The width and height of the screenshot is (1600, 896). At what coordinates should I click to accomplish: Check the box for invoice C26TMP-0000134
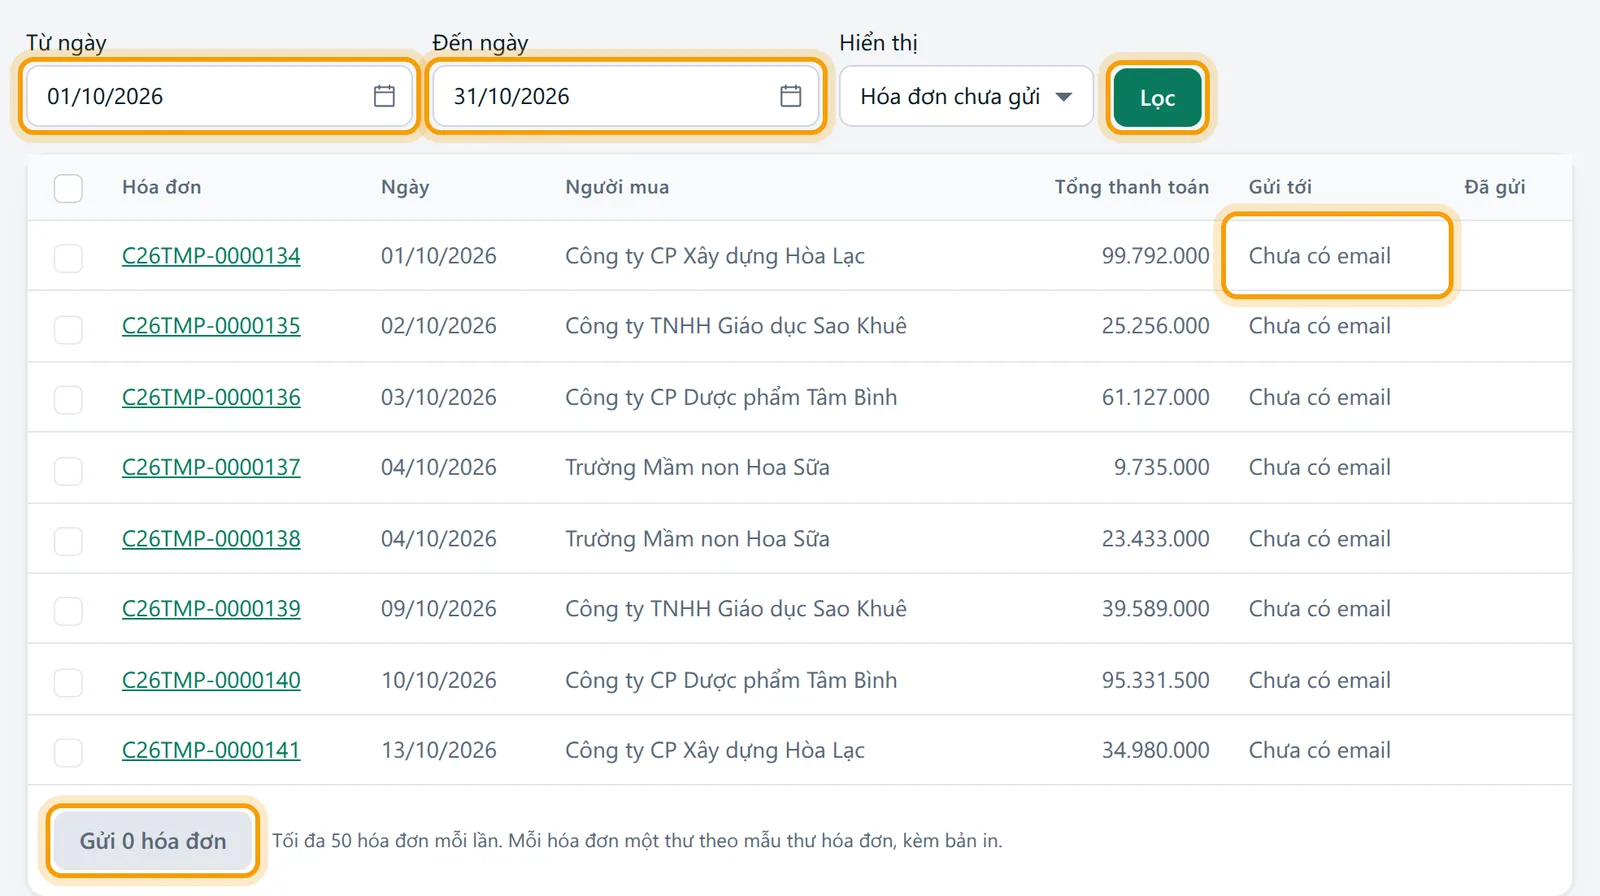(x=68, y=258)
